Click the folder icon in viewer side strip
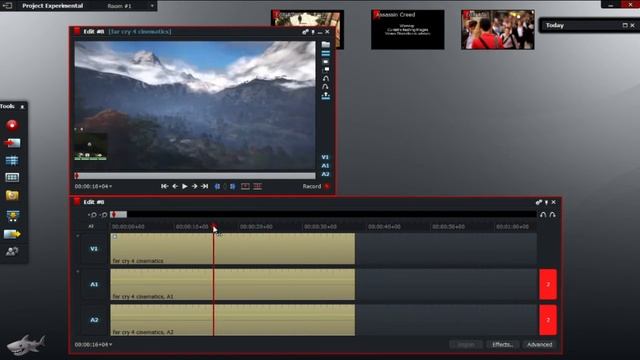640x360 pixels. pos(326,44)
